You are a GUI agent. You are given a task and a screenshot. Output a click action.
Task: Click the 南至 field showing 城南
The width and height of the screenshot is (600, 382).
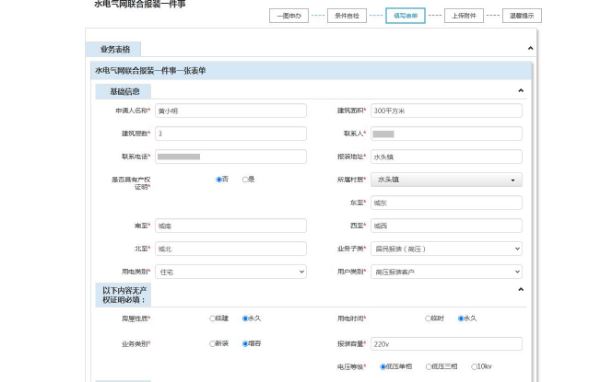click(231, 226)
